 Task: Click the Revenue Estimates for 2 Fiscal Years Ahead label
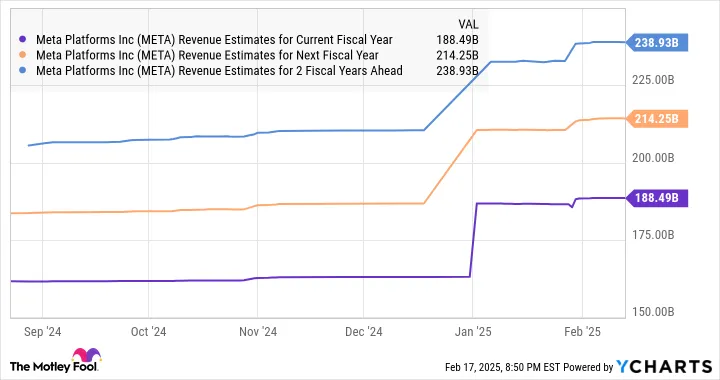point(219,71)
